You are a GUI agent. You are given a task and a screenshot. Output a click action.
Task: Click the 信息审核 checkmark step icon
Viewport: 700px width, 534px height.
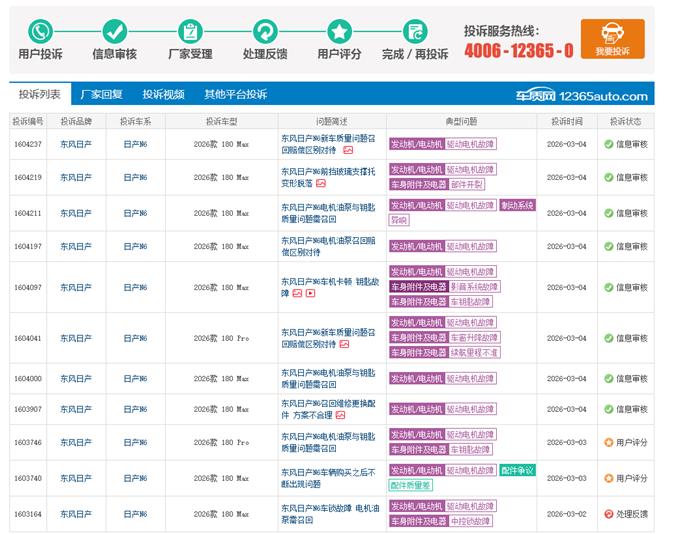(115, 31)
